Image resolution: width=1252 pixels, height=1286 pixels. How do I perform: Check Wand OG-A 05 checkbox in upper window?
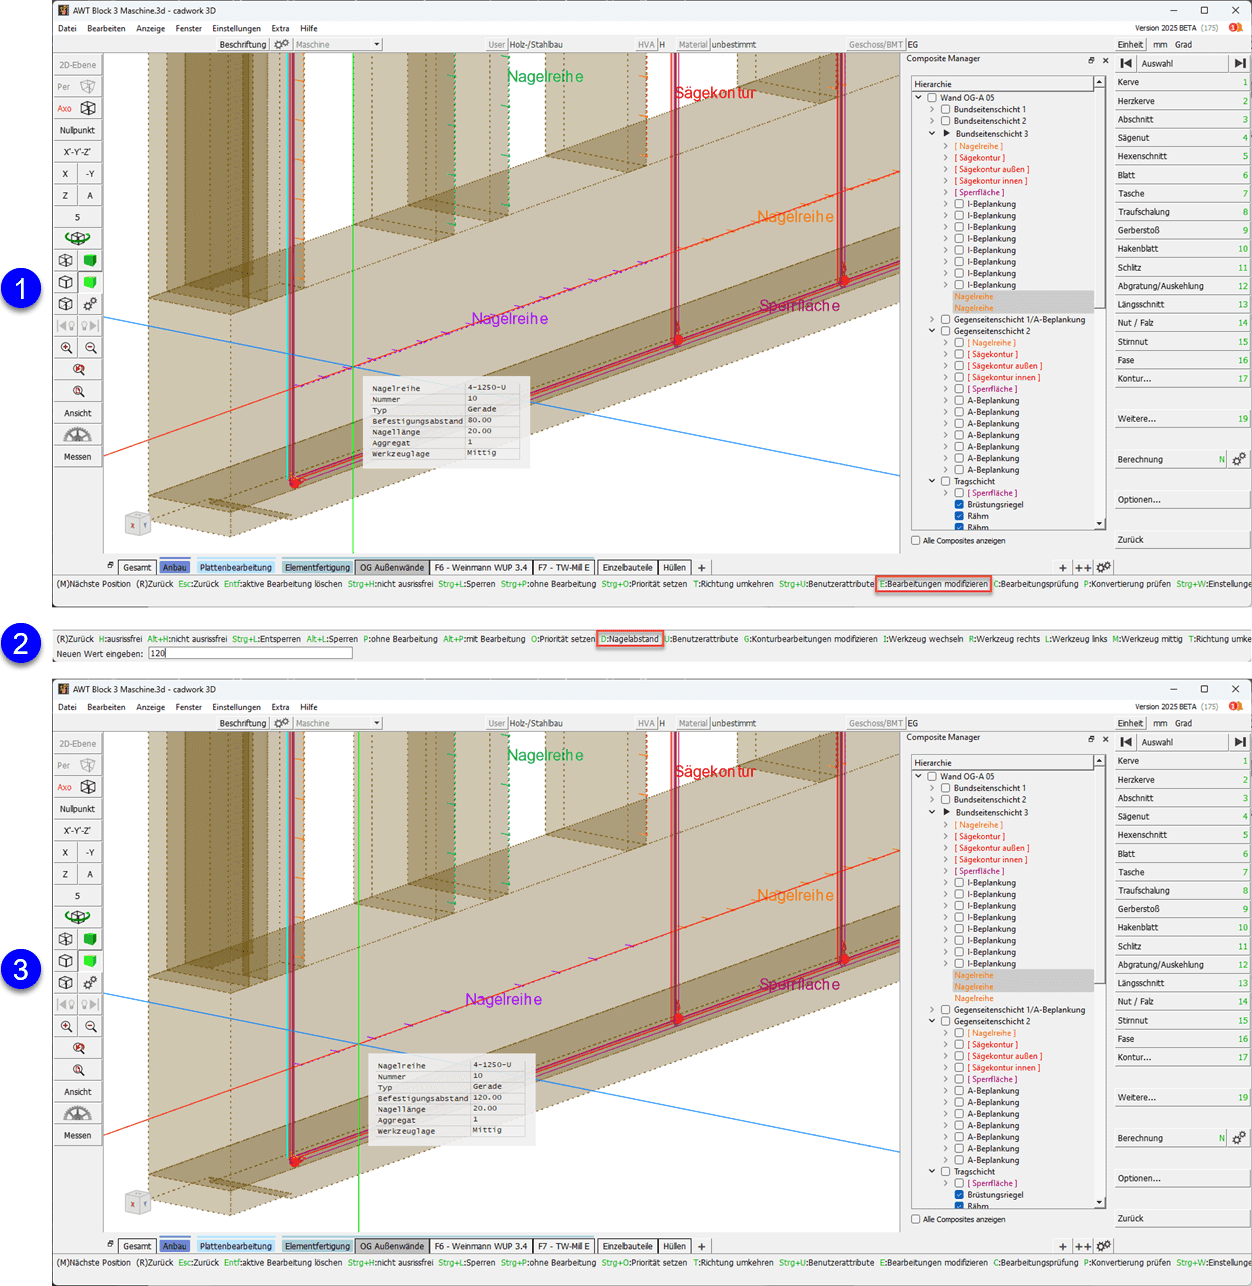(932, 98)
